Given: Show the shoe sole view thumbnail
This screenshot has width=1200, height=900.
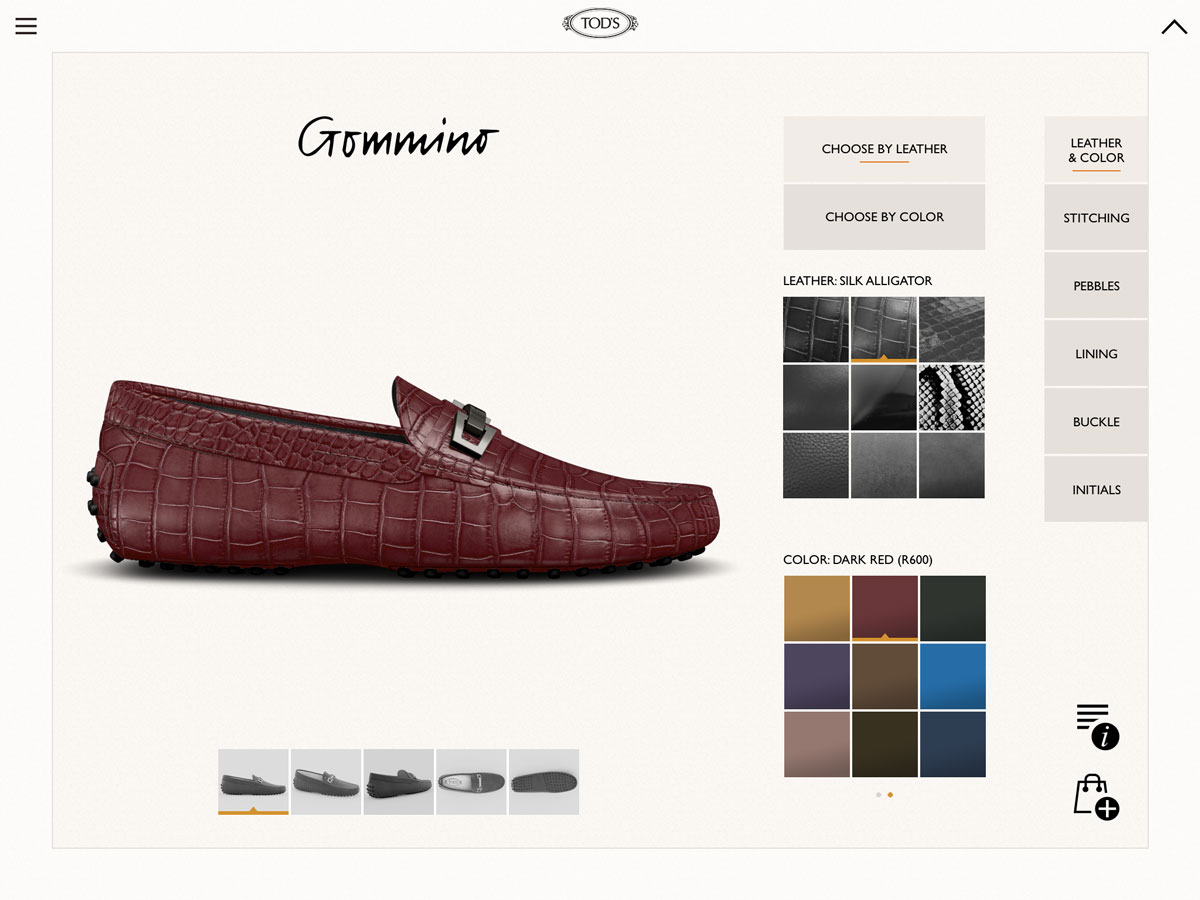Looking at the screenshot, I should click(x=544, y=781).
